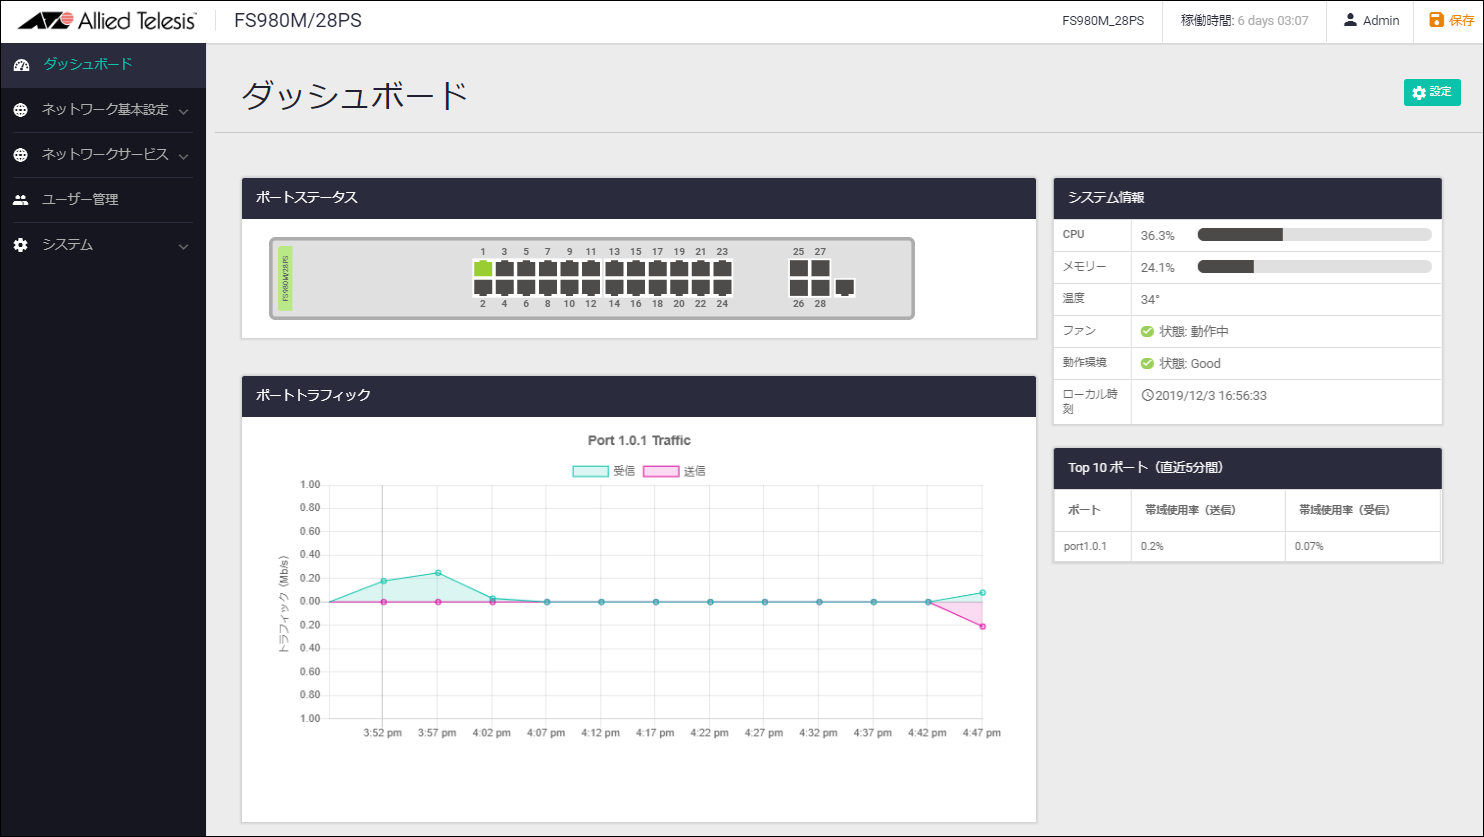Click the Allied Telesis logo
Image resolution: width=1484 pixels, height=837 pixels.
tap(106, 21)
